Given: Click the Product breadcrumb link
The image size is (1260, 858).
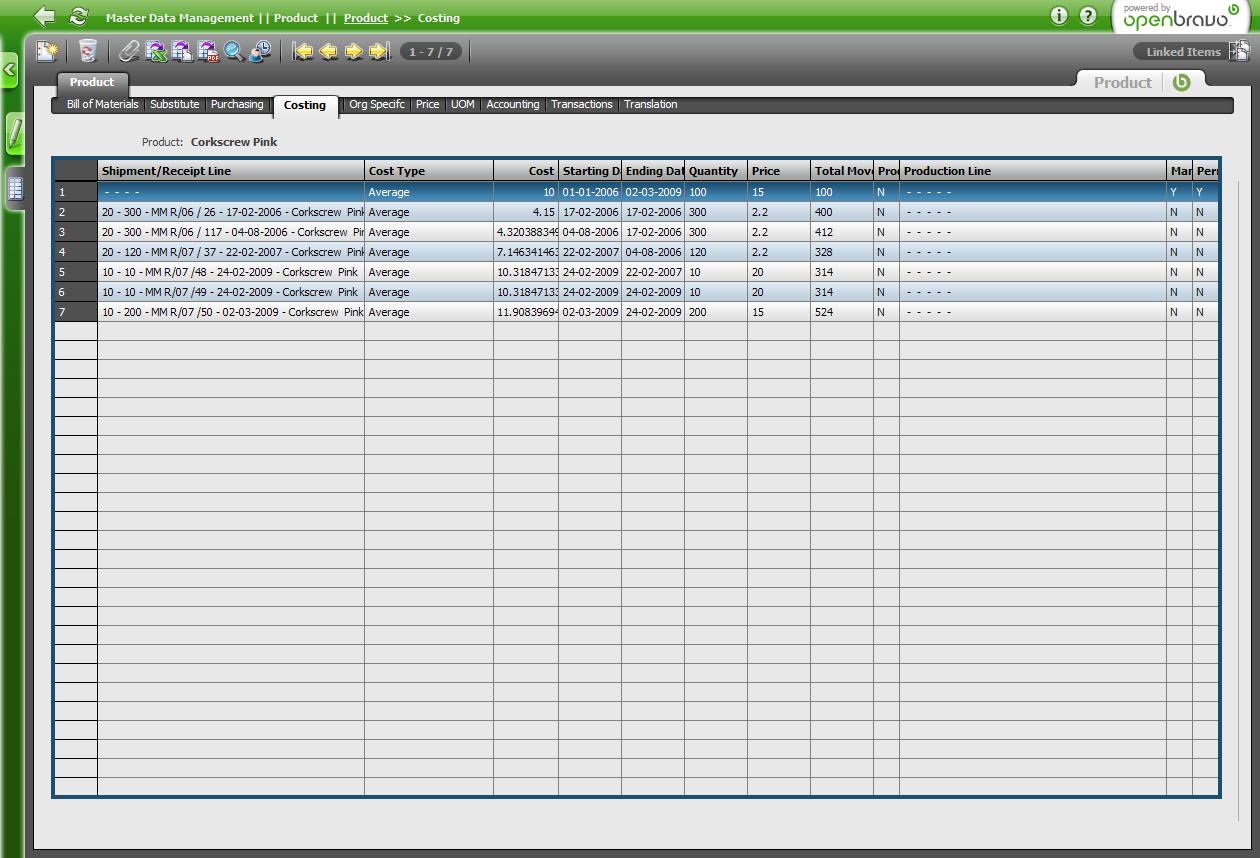Looking at the screenshot, I should [x=365, y=18].
